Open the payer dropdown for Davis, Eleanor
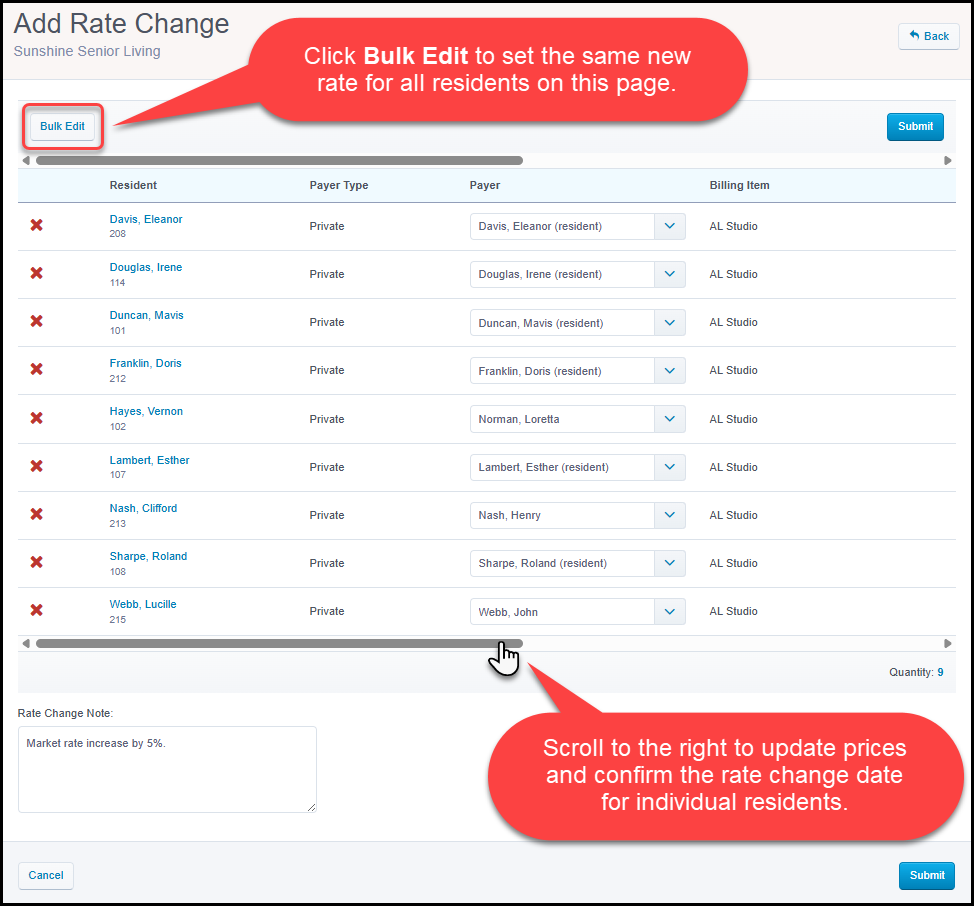Image resolution: width=974 pixels, height=906 pixels. click(x=669, y=226)
